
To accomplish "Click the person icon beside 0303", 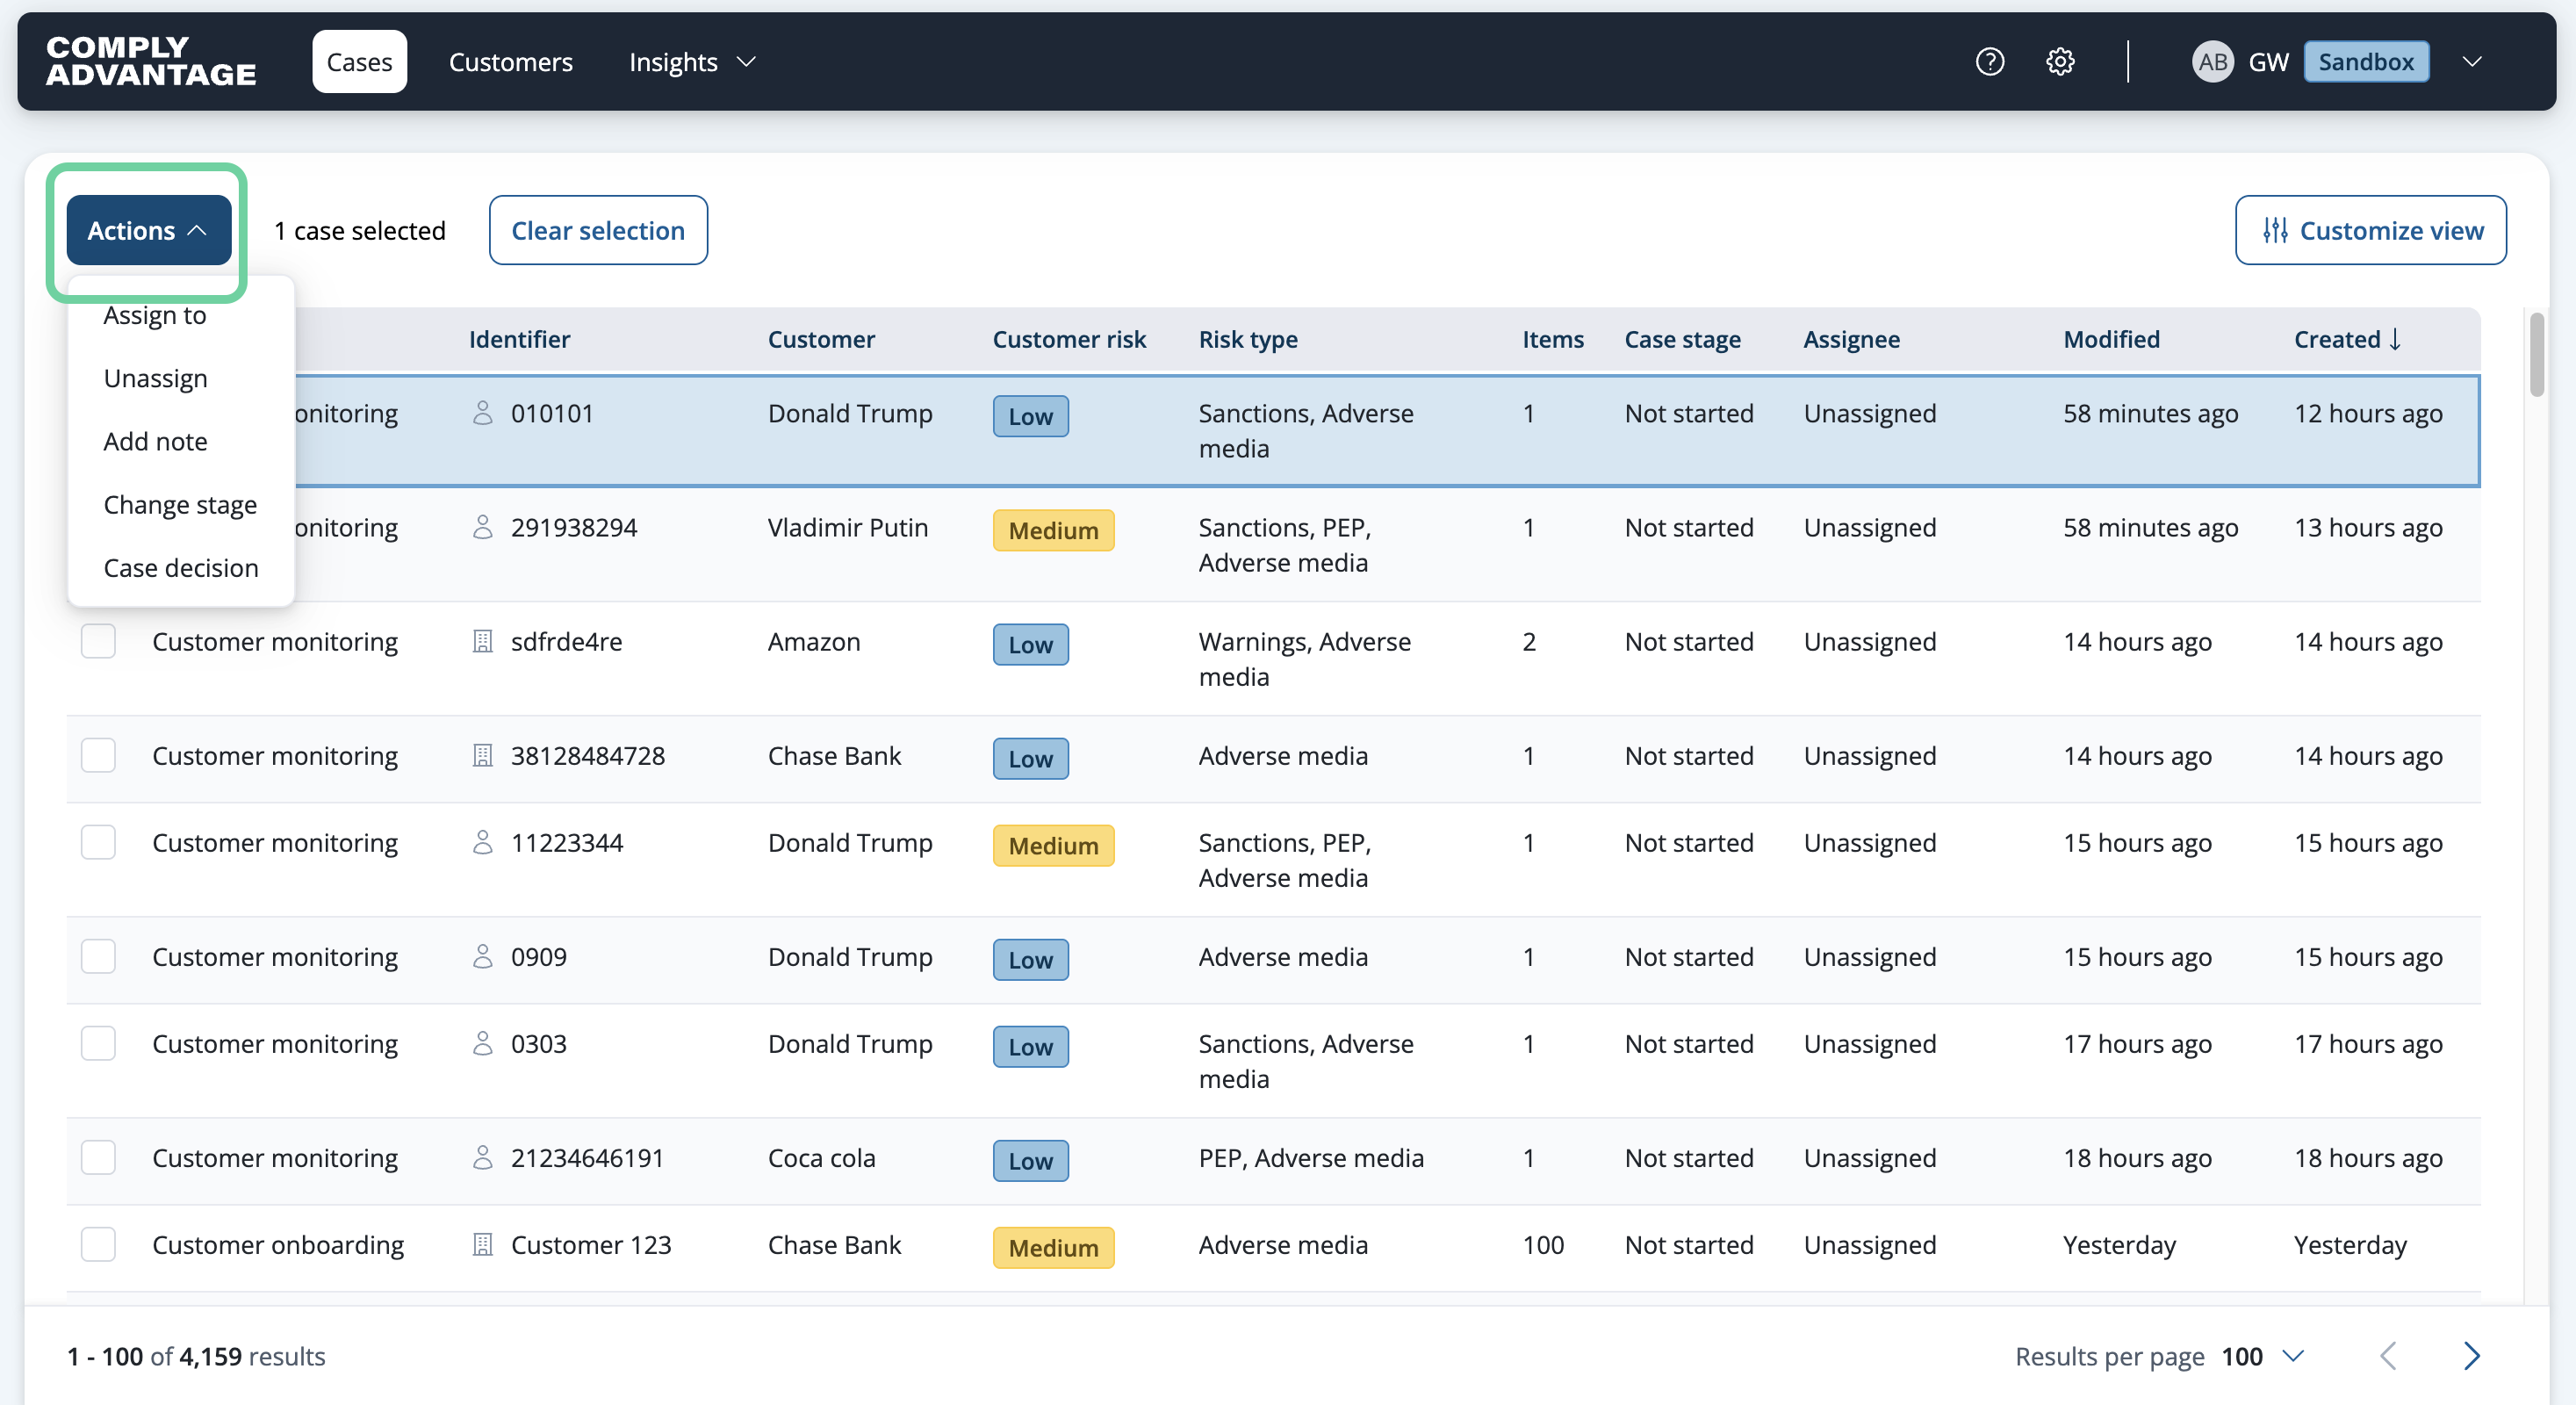I will 482,1043.
